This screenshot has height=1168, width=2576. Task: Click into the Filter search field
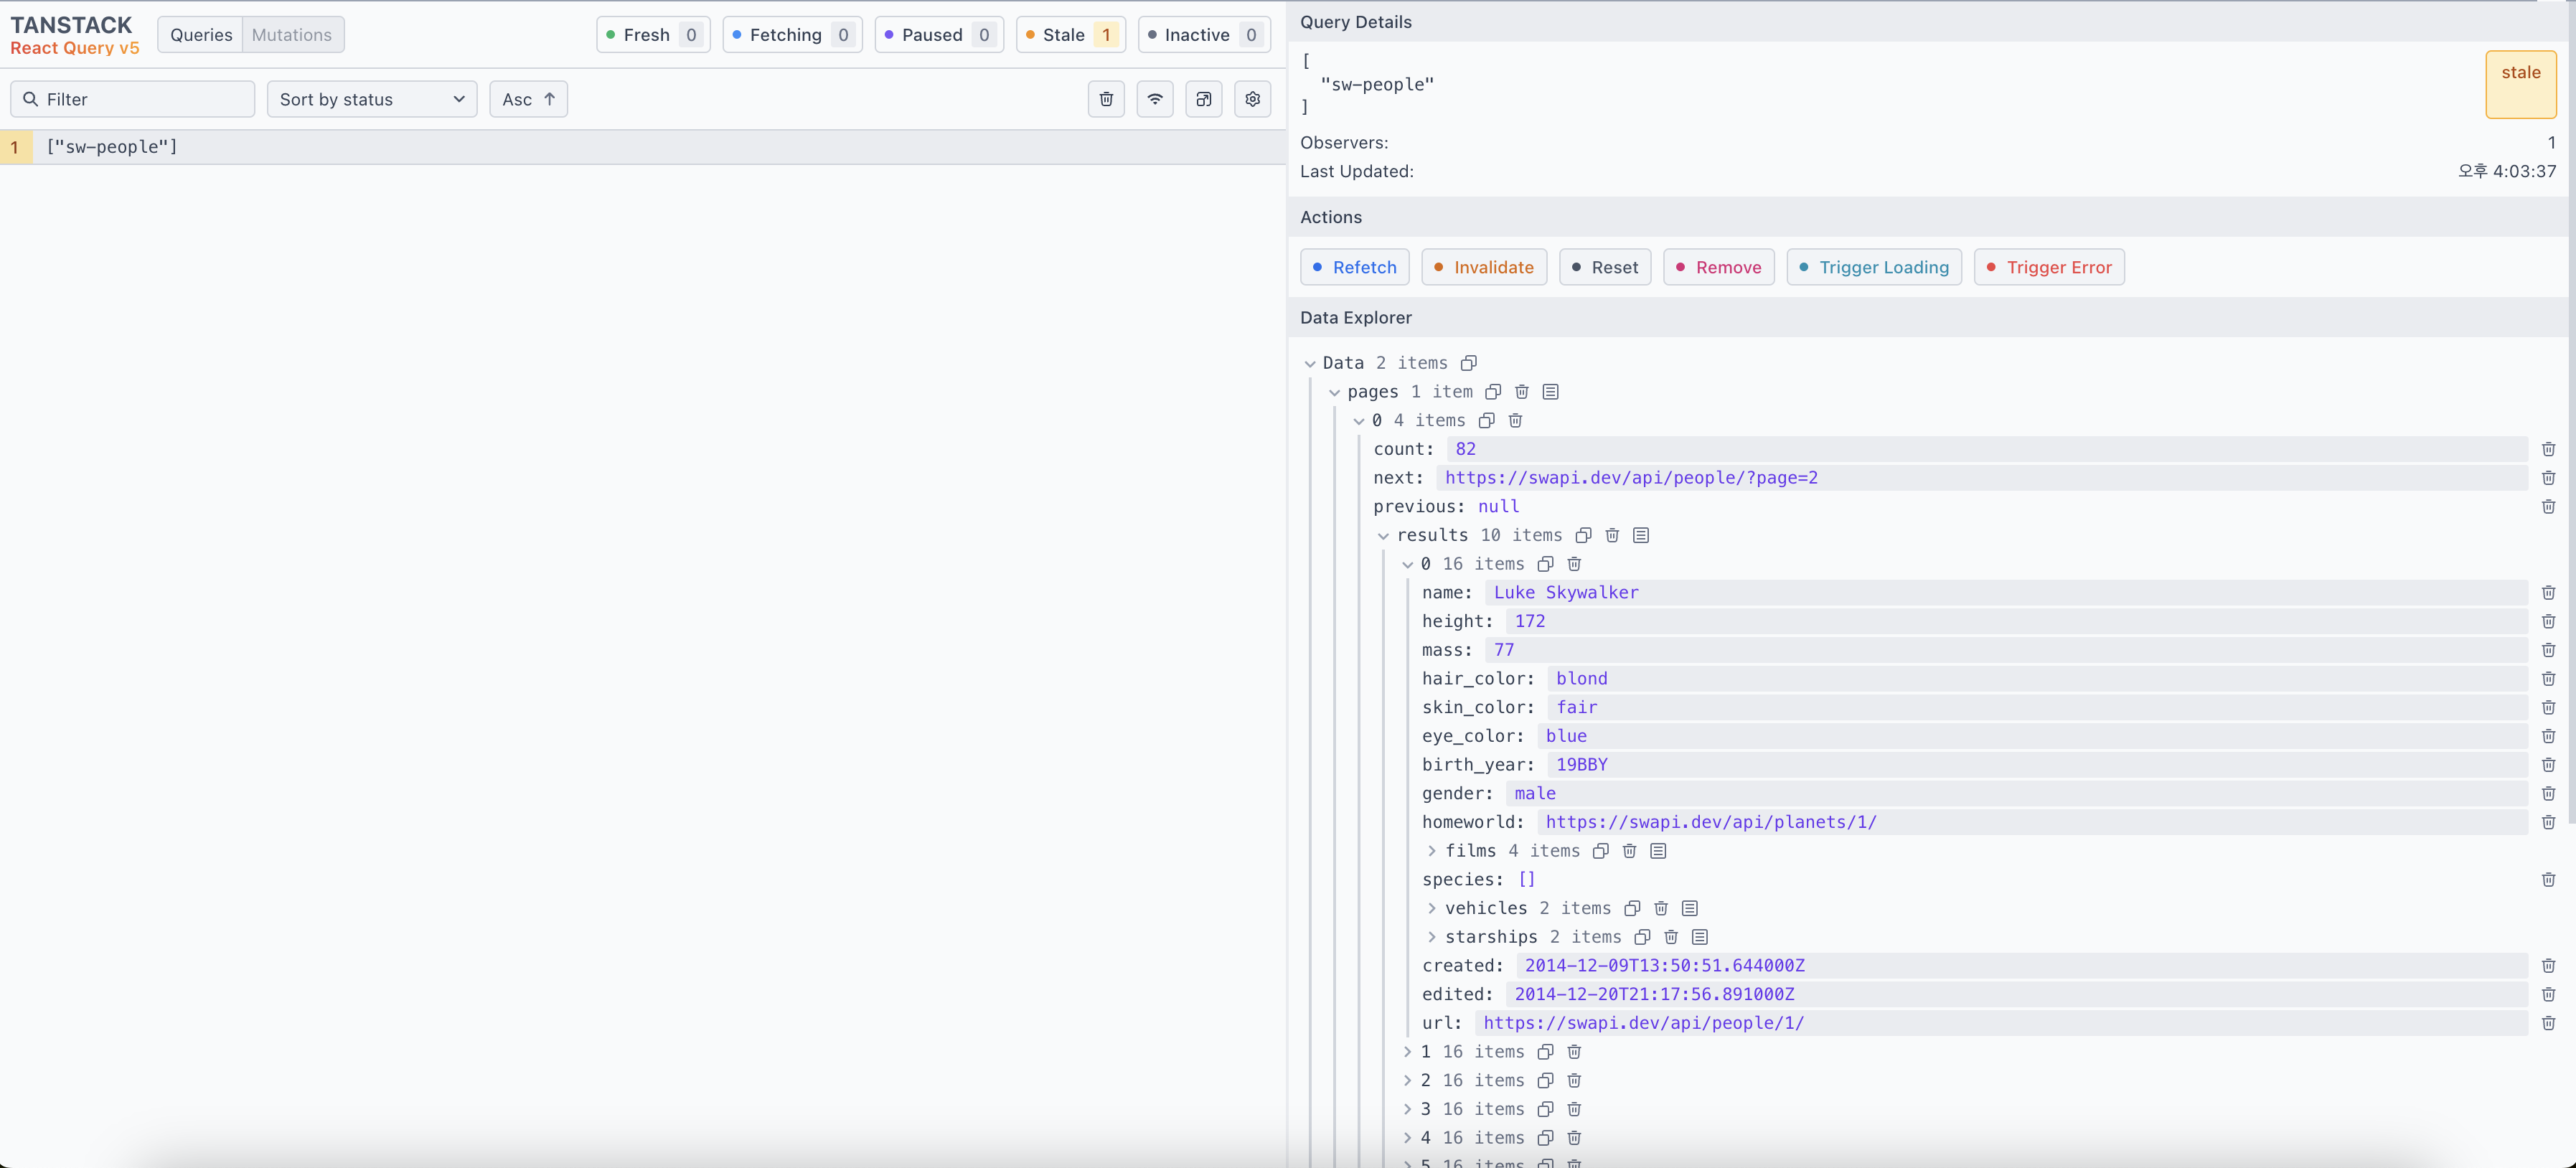[140, 99]
